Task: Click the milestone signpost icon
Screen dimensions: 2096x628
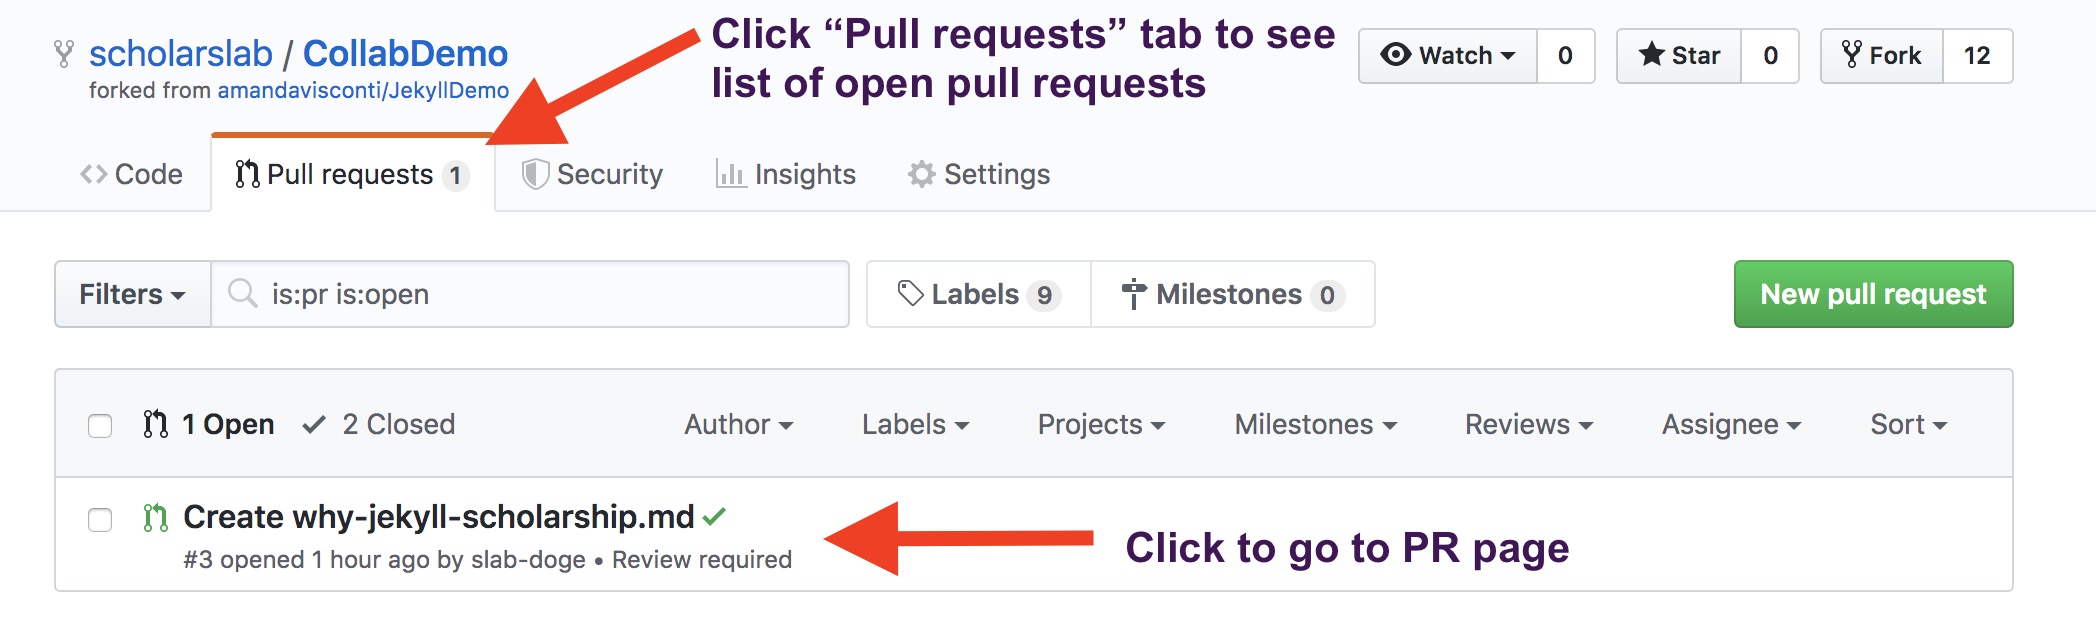Action: 1133,294
